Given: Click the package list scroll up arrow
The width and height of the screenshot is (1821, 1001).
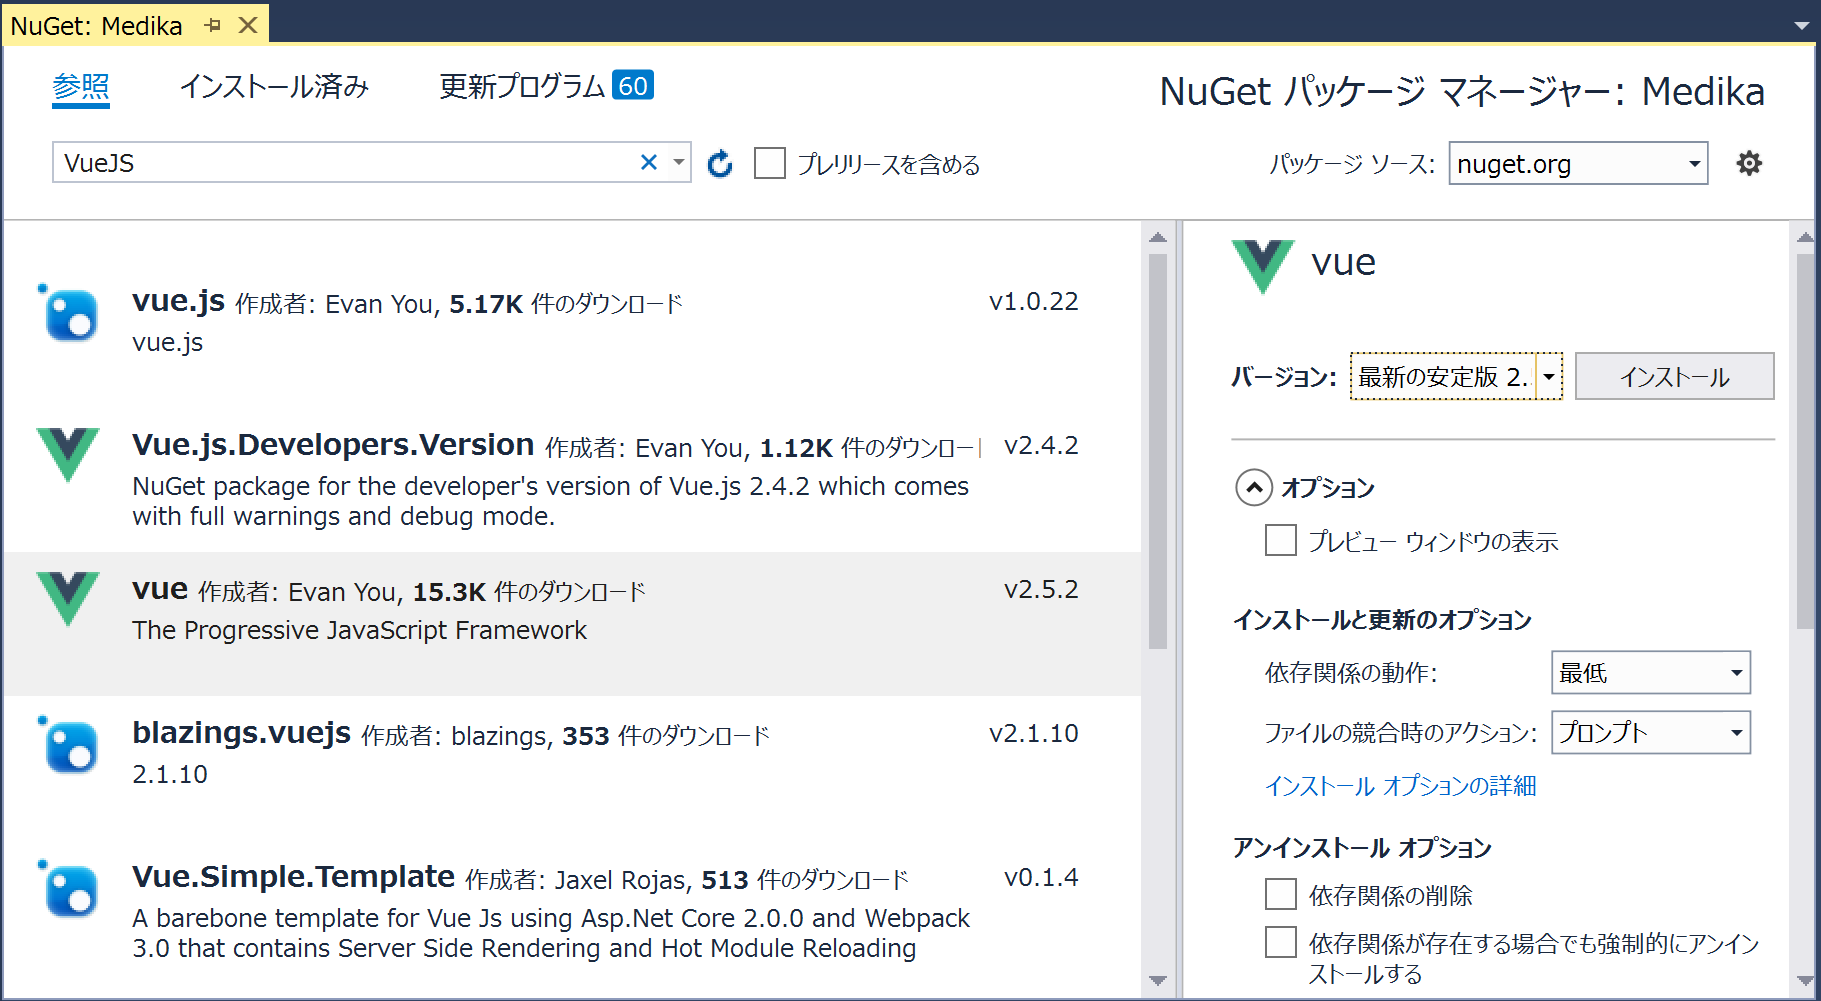Looking at the screenshot, I should click(x=1158, y=238).
